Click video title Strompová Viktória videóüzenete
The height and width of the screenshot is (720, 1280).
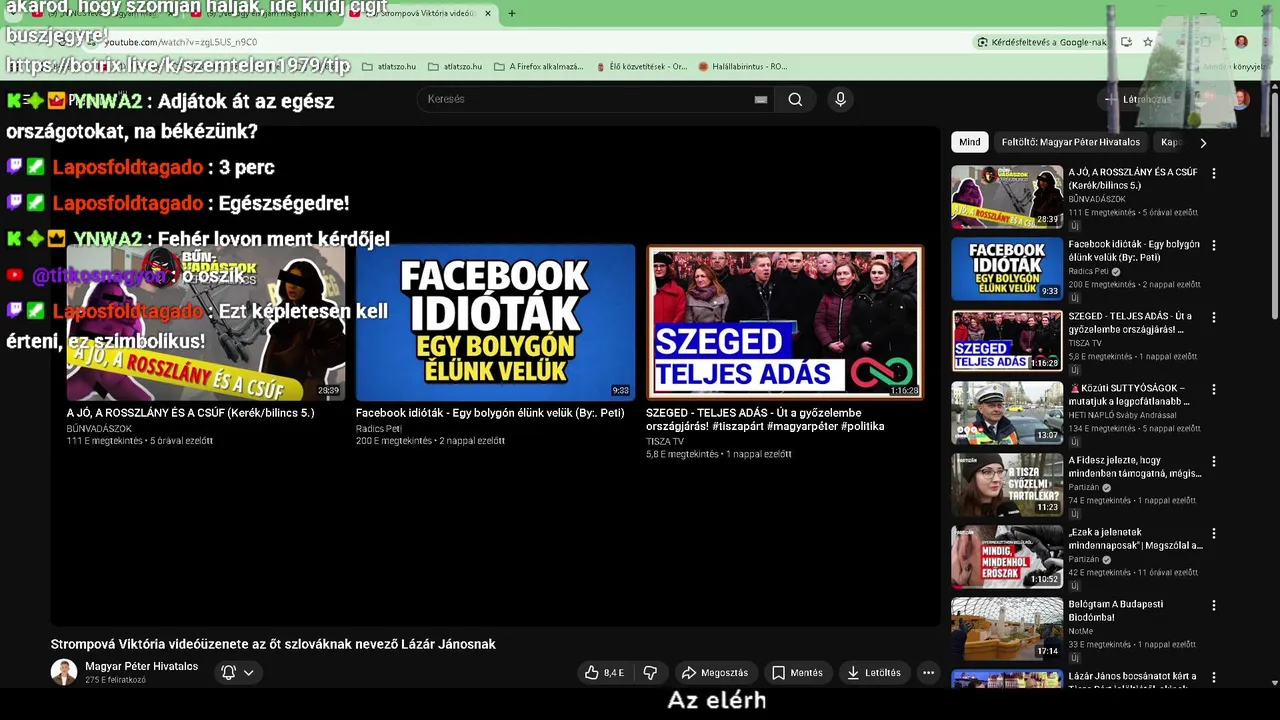pos(273,644)
